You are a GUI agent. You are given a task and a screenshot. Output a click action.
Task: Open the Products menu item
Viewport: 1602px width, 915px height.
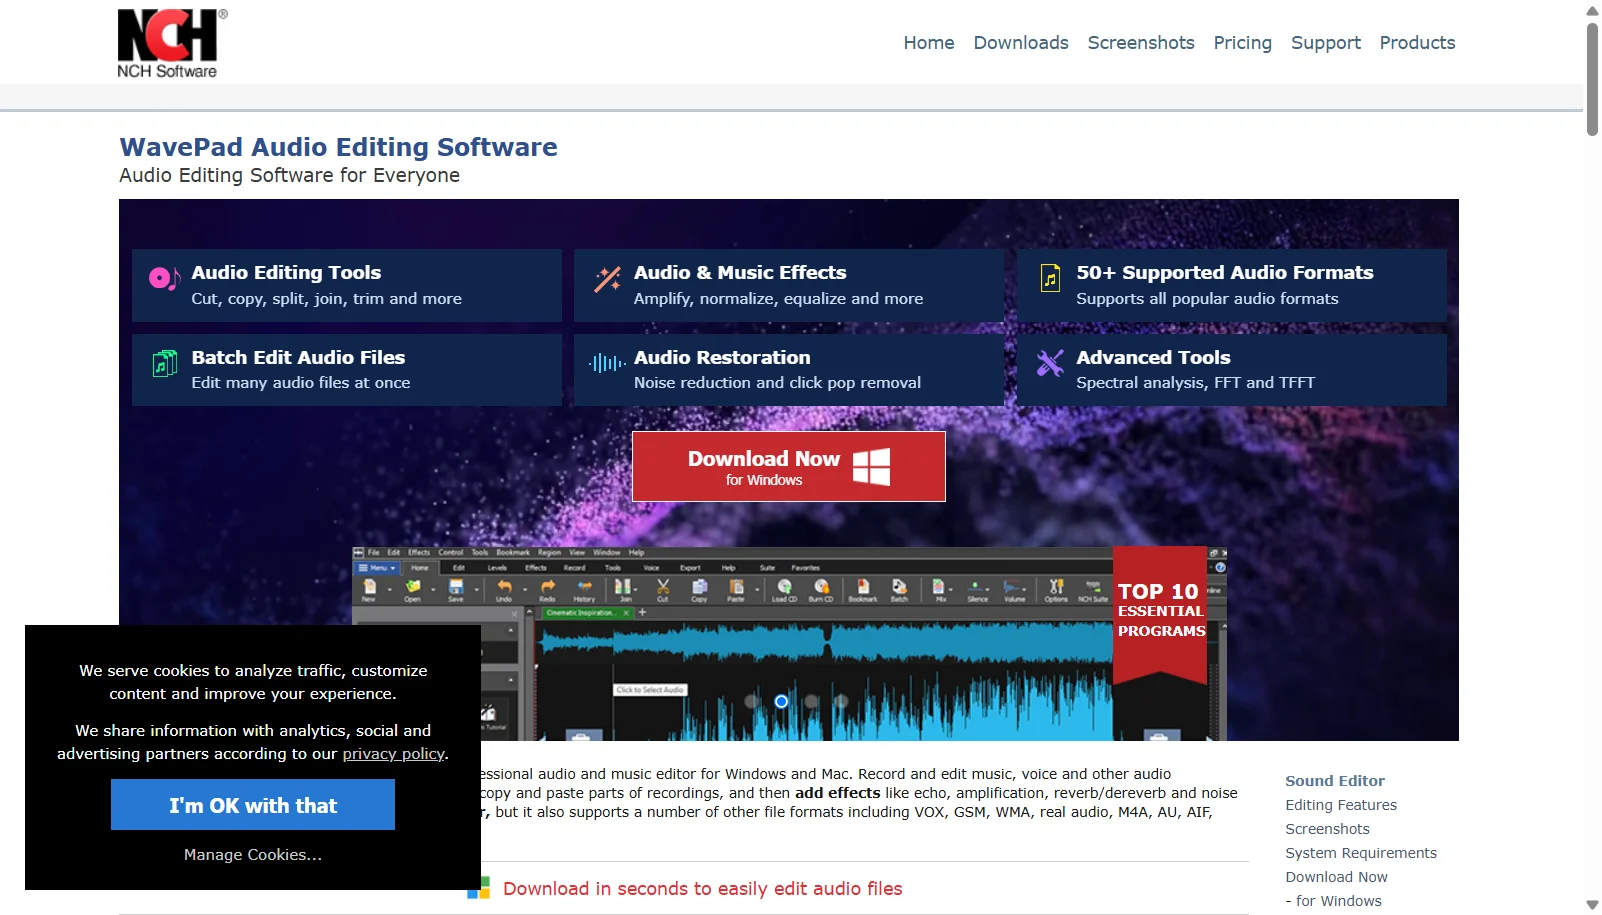tap(1417, 43)
